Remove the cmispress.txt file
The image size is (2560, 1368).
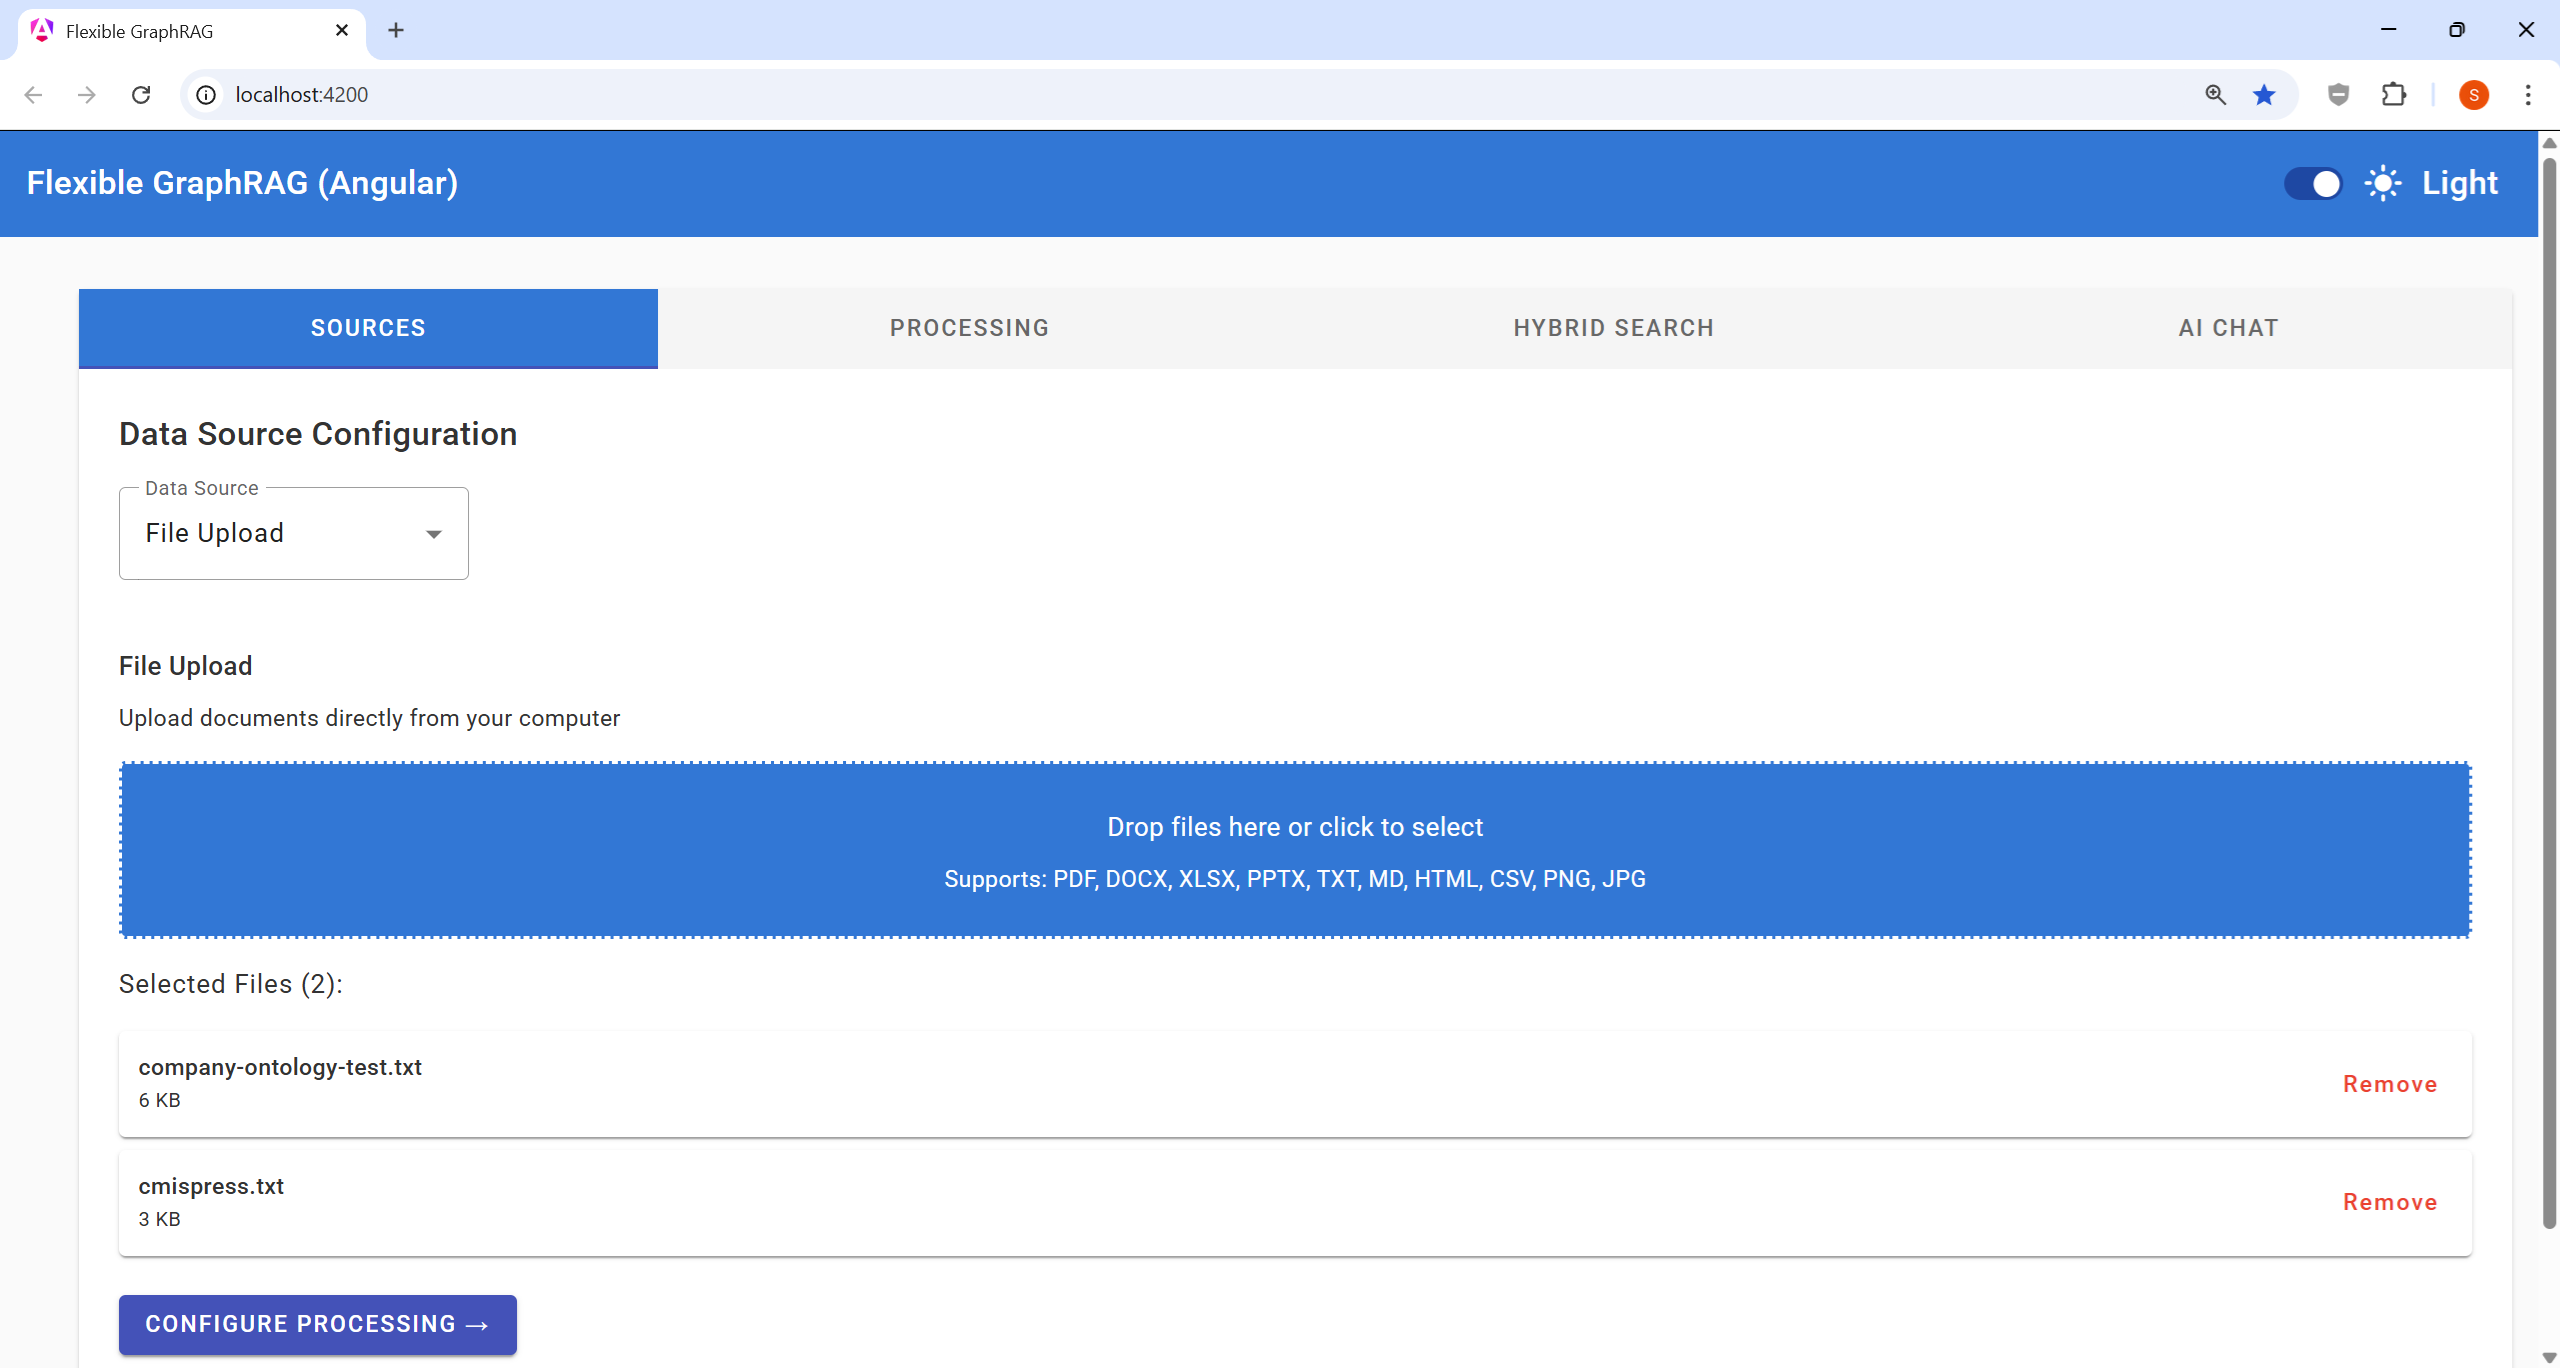point(2389,1202)
